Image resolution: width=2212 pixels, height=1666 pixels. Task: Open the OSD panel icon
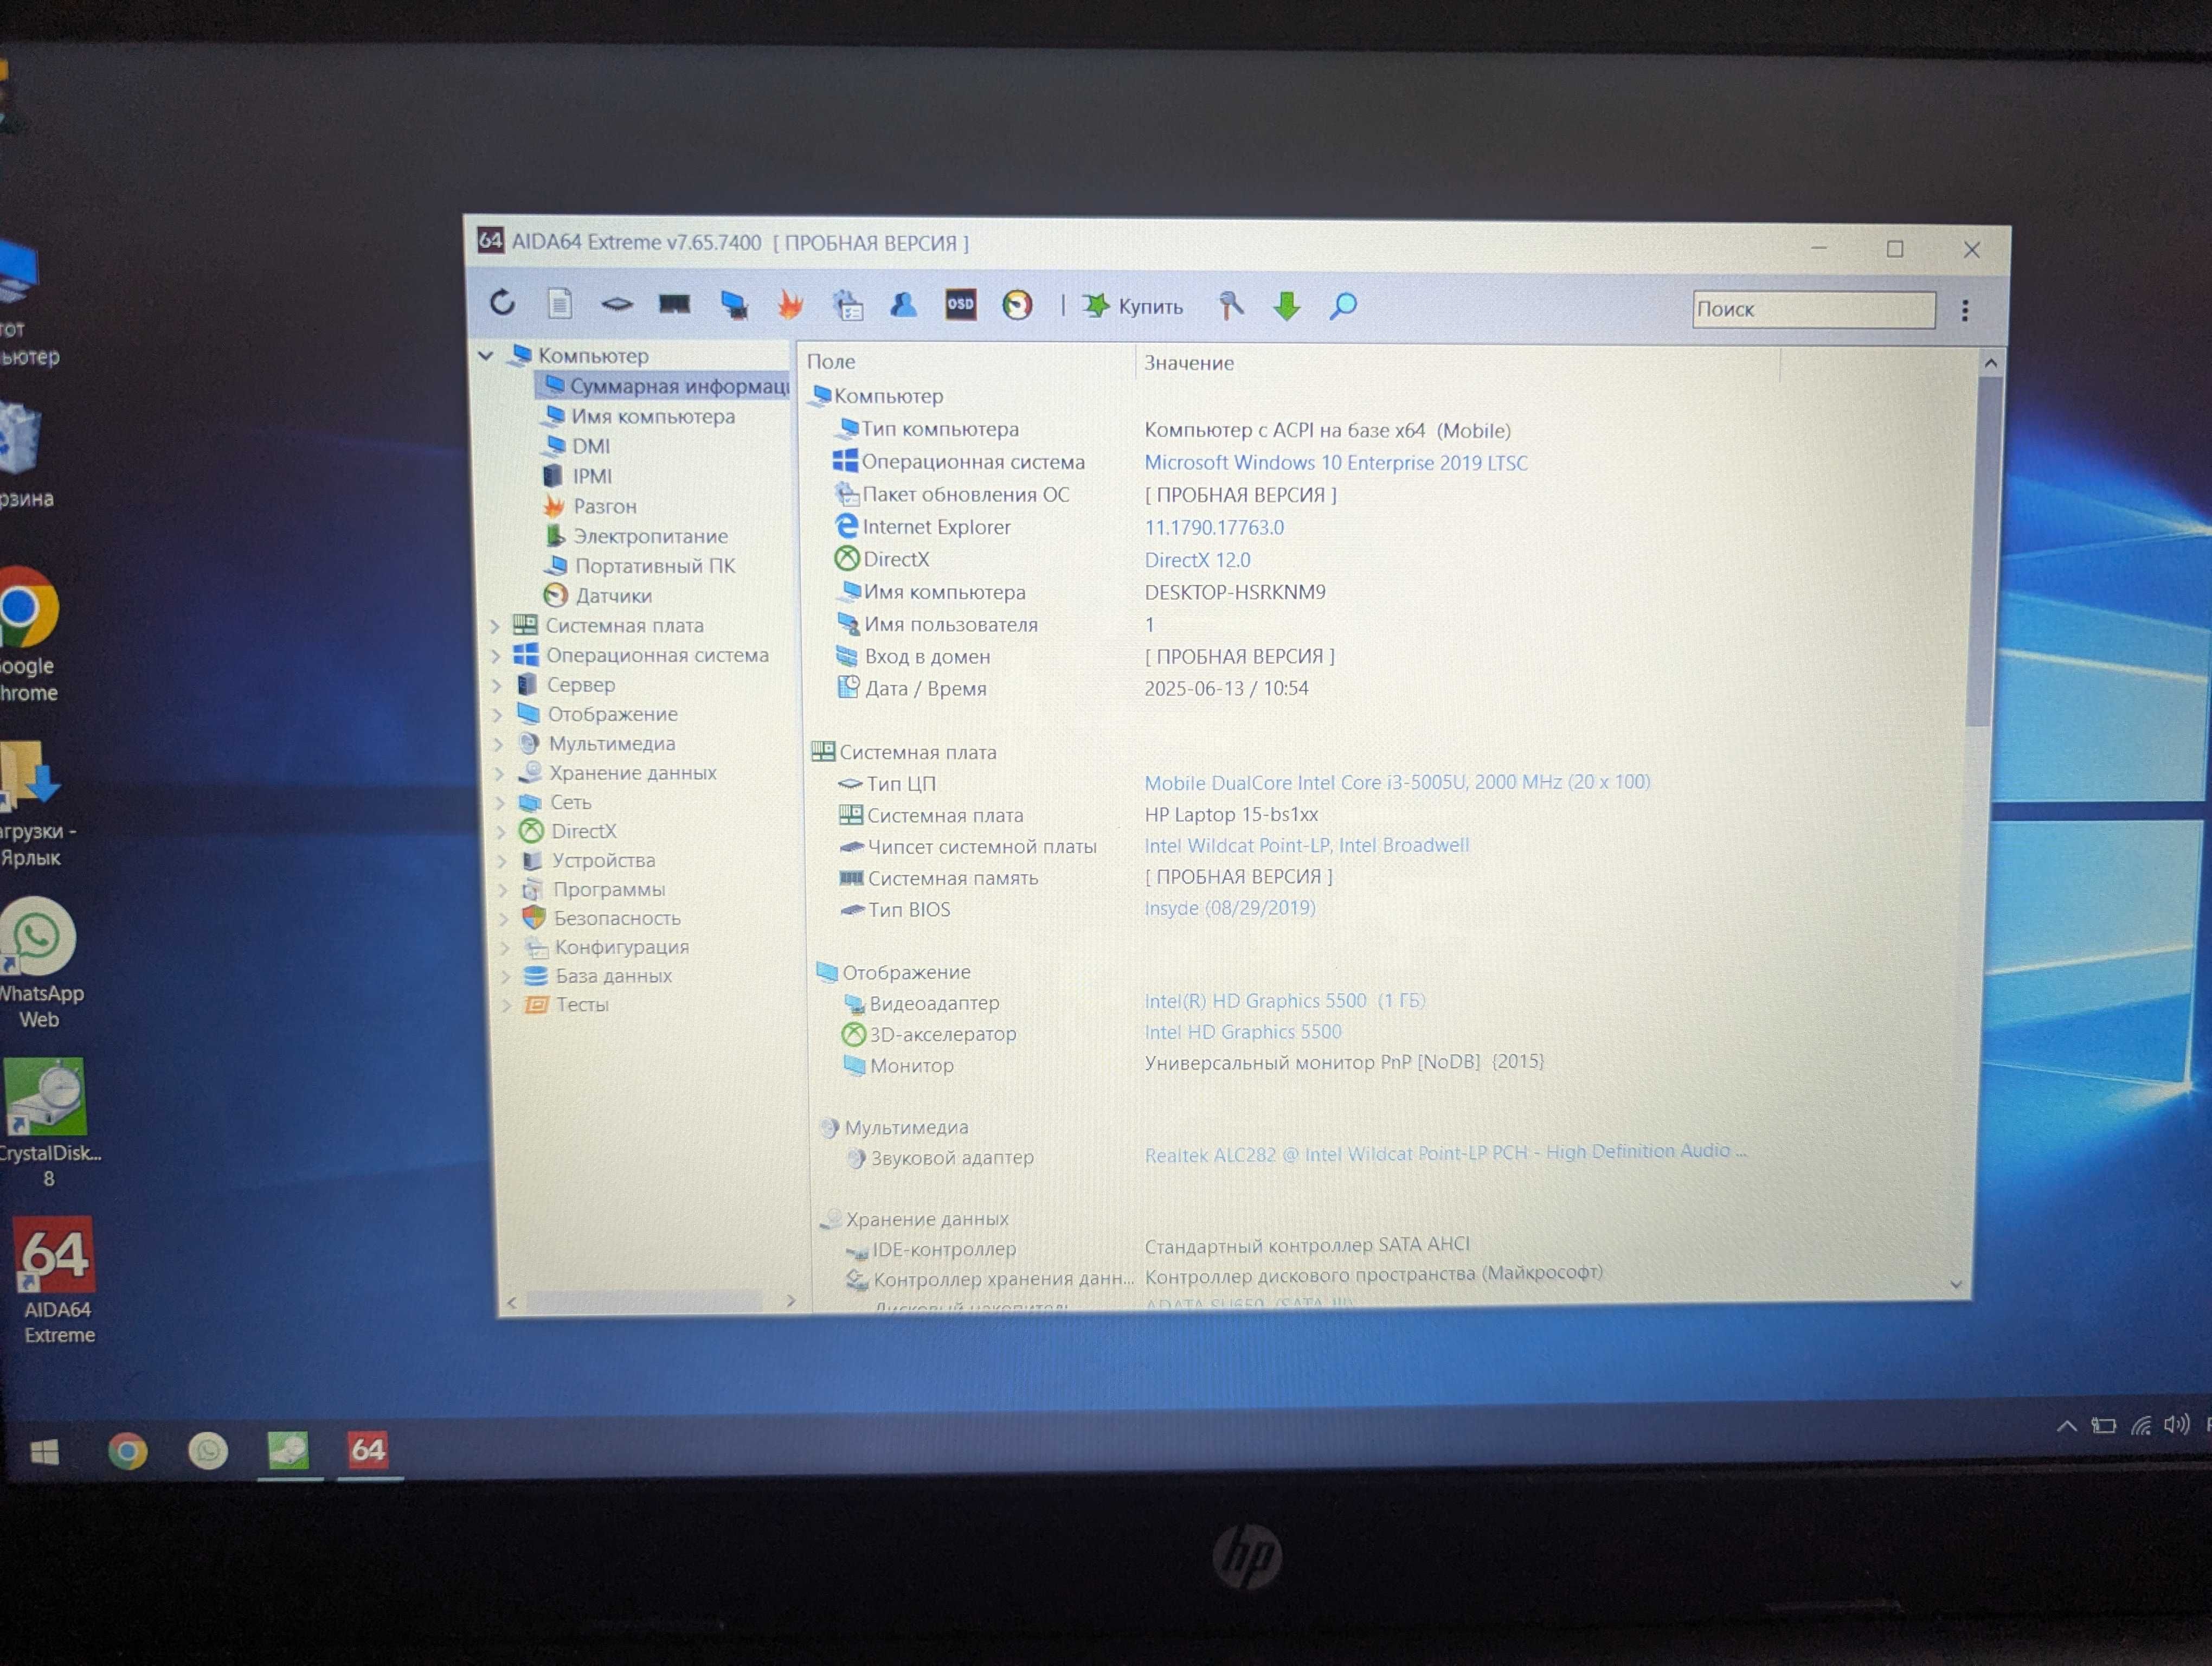click(961, 304)
